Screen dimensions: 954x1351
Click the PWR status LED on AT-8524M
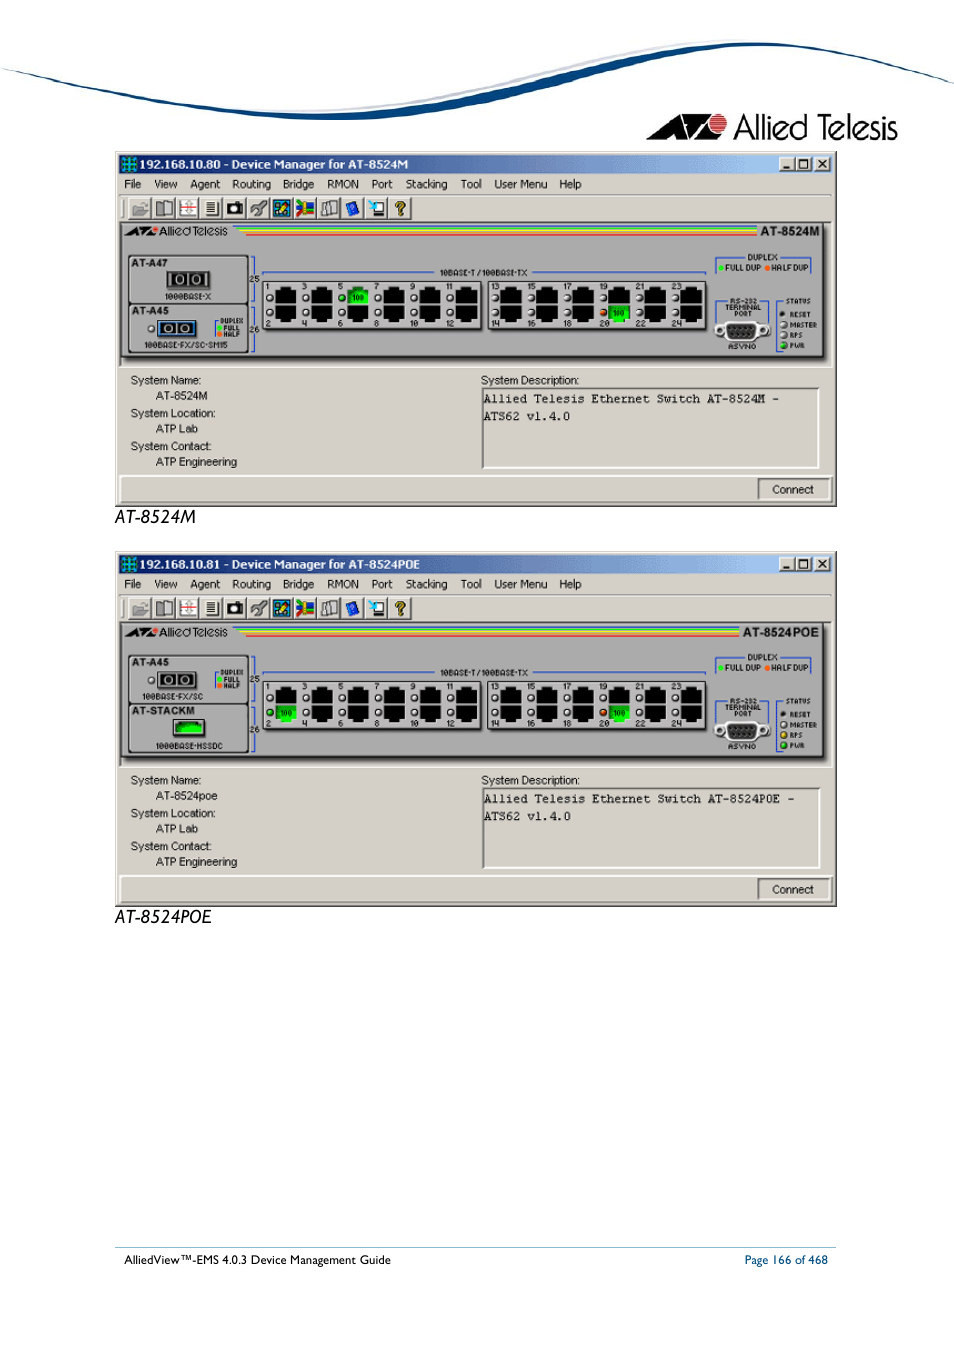784,345
